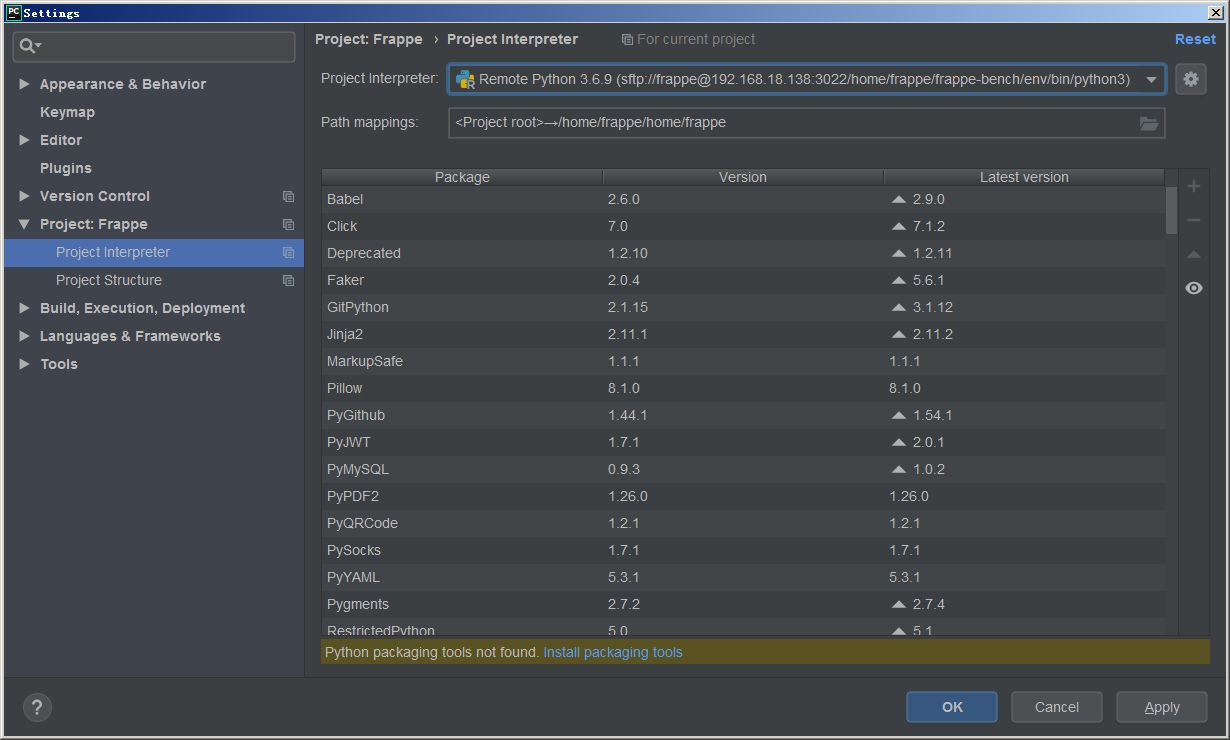Click version 1.44.1 of PyGithub

pos(627,415)
